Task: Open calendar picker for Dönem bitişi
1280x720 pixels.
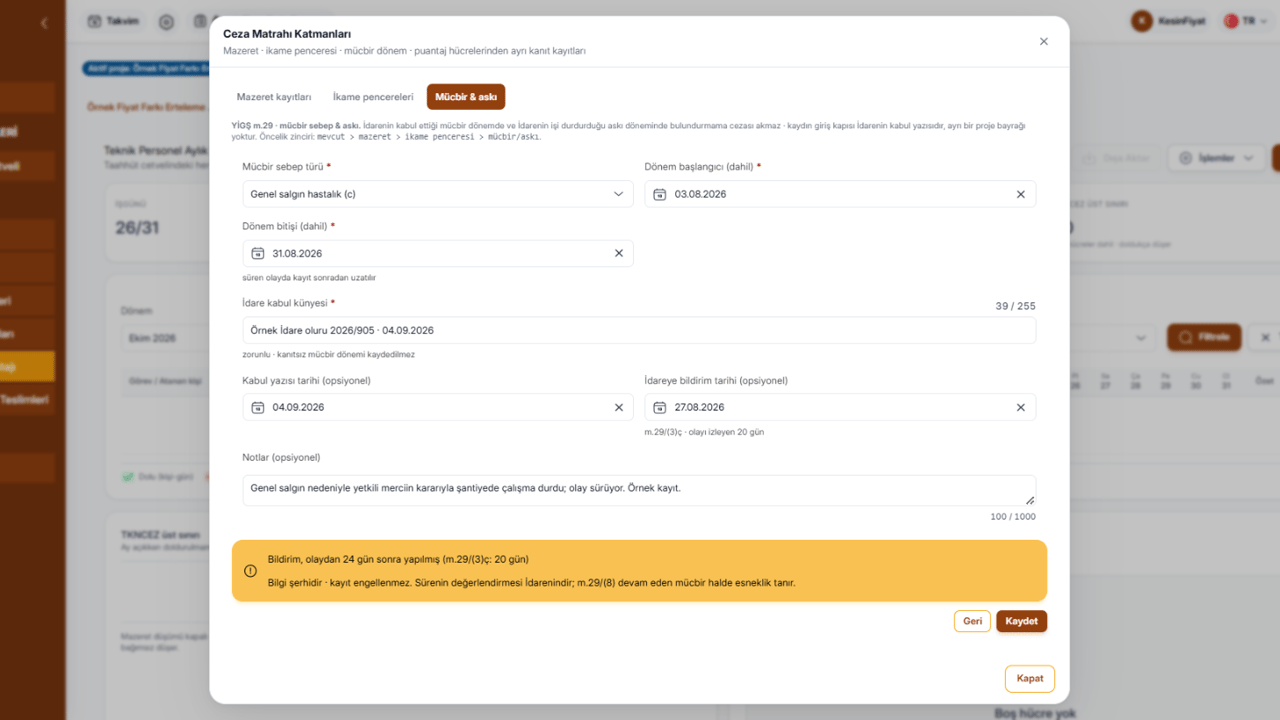Action: pos(257,253)
